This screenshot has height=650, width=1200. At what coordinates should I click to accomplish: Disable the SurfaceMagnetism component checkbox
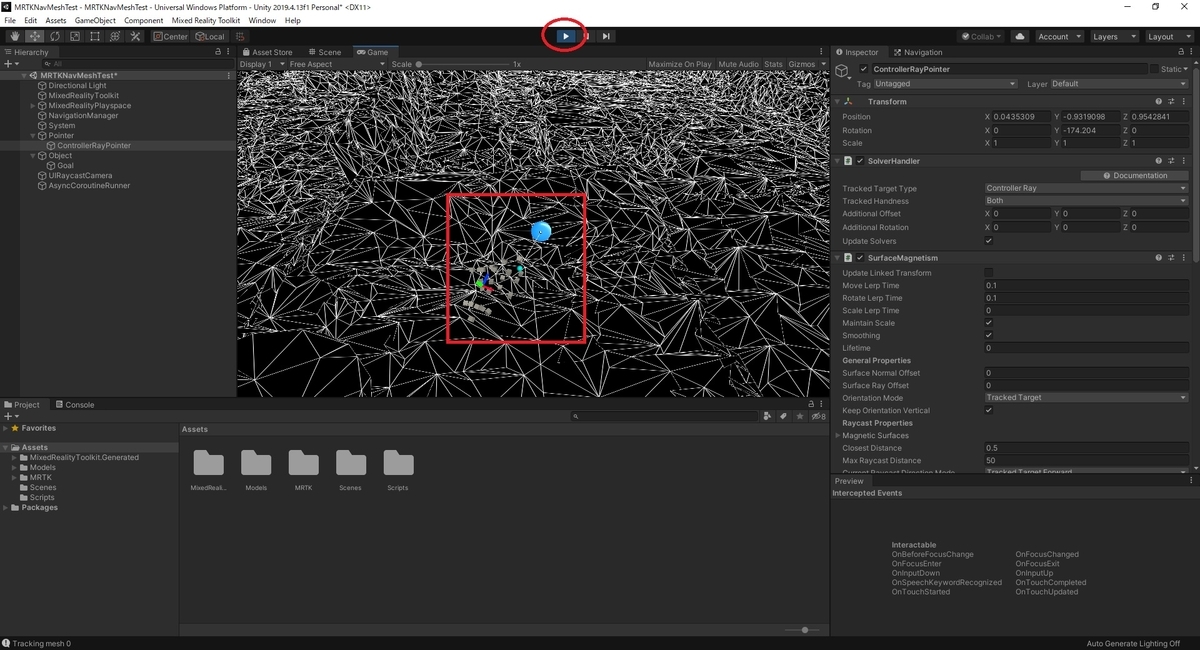(860, 258)
